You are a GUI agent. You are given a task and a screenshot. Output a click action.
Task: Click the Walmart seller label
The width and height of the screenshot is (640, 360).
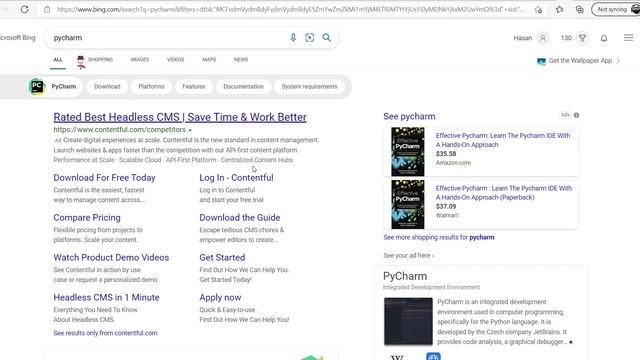click(447, 215)
